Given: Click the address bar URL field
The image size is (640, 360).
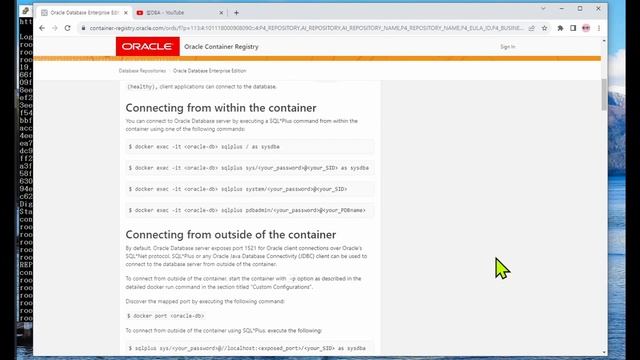Looking at the screenshot, I should pos(306,28).
